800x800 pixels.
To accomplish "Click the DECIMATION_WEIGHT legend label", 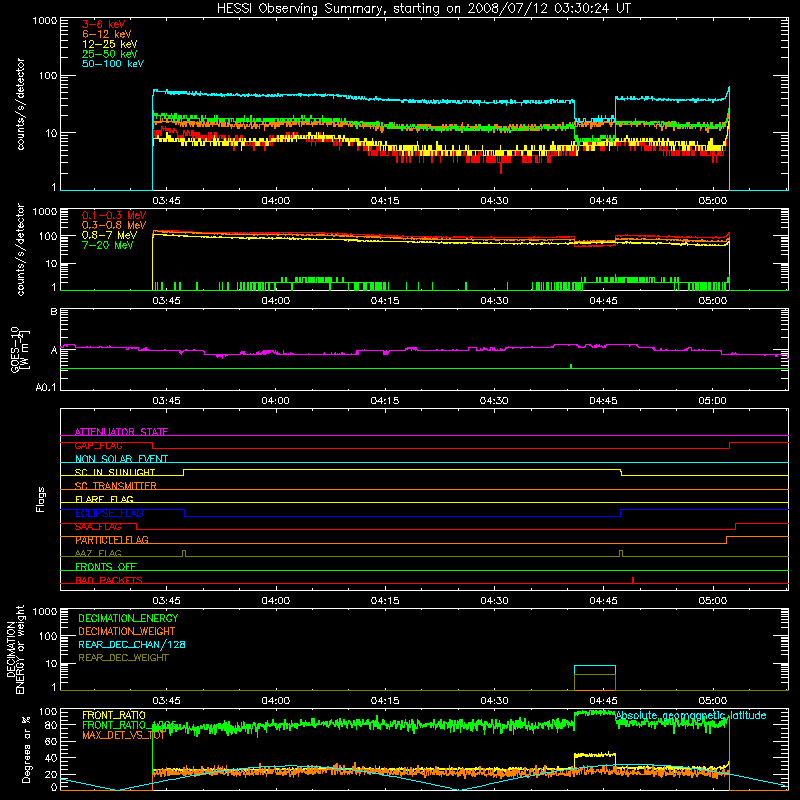I will click(x=127, y=631).
